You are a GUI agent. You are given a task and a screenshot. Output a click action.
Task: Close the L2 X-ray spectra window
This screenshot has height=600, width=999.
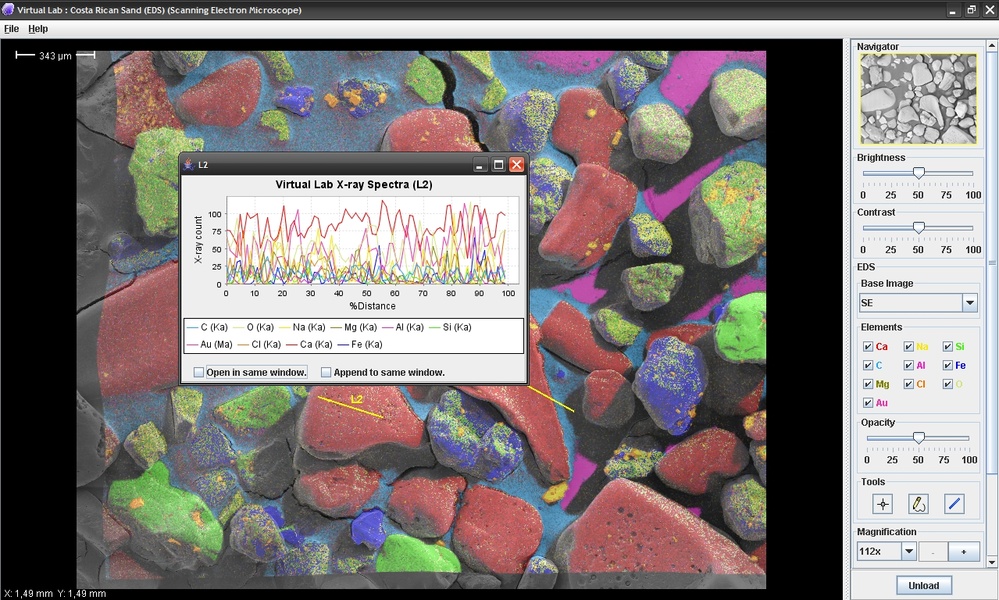516,164
